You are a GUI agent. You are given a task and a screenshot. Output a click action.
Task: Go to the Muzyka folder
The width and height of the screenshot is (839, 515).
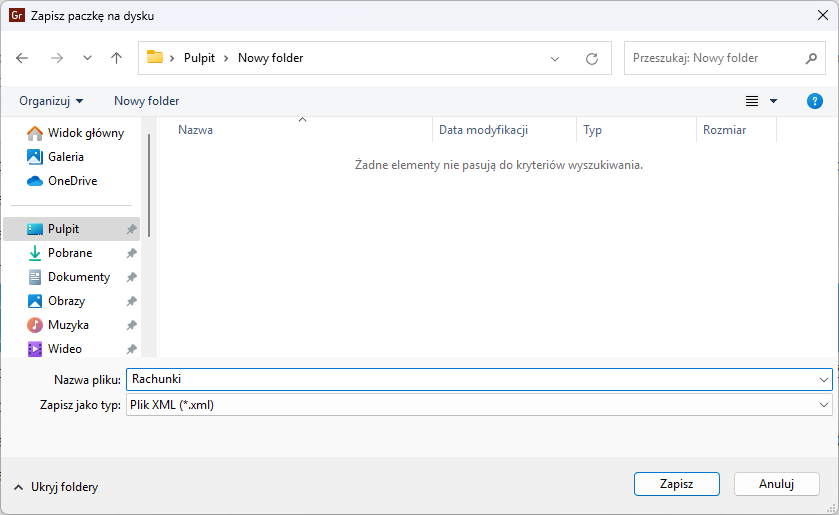[68, 325]
